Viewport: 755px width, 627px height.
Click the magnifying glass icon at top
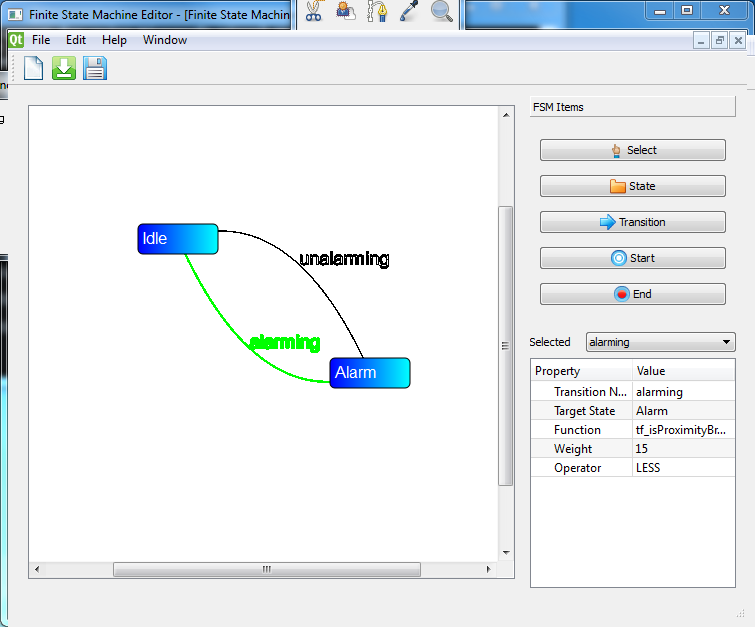441,11
